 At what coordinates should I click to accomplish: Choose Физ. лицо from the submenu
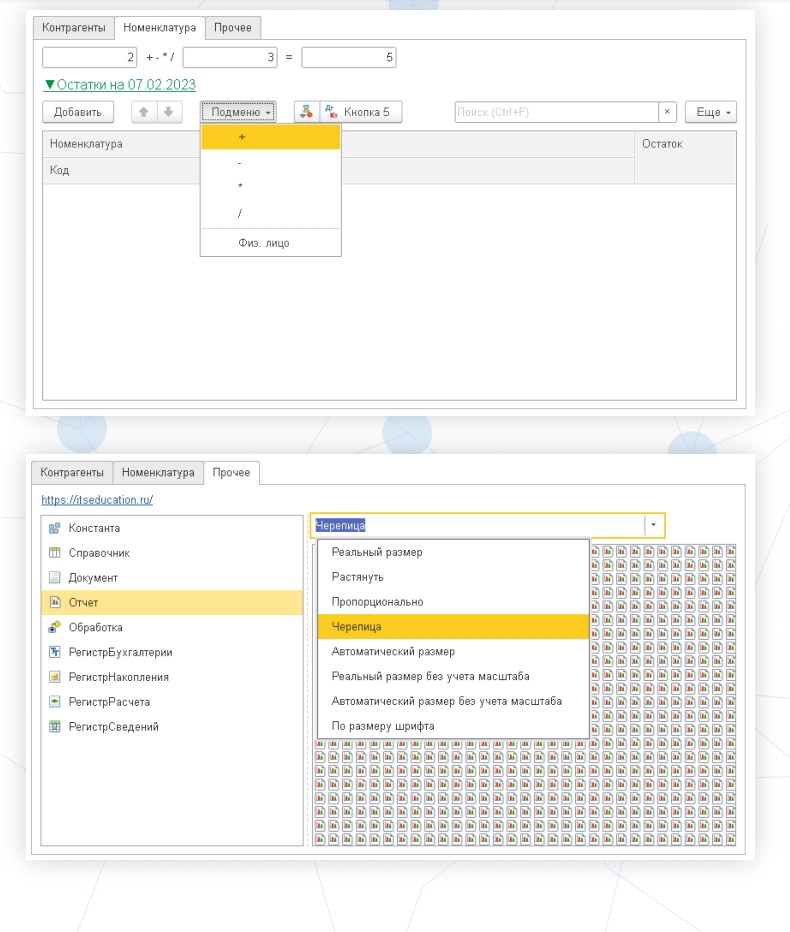point(264,243)
